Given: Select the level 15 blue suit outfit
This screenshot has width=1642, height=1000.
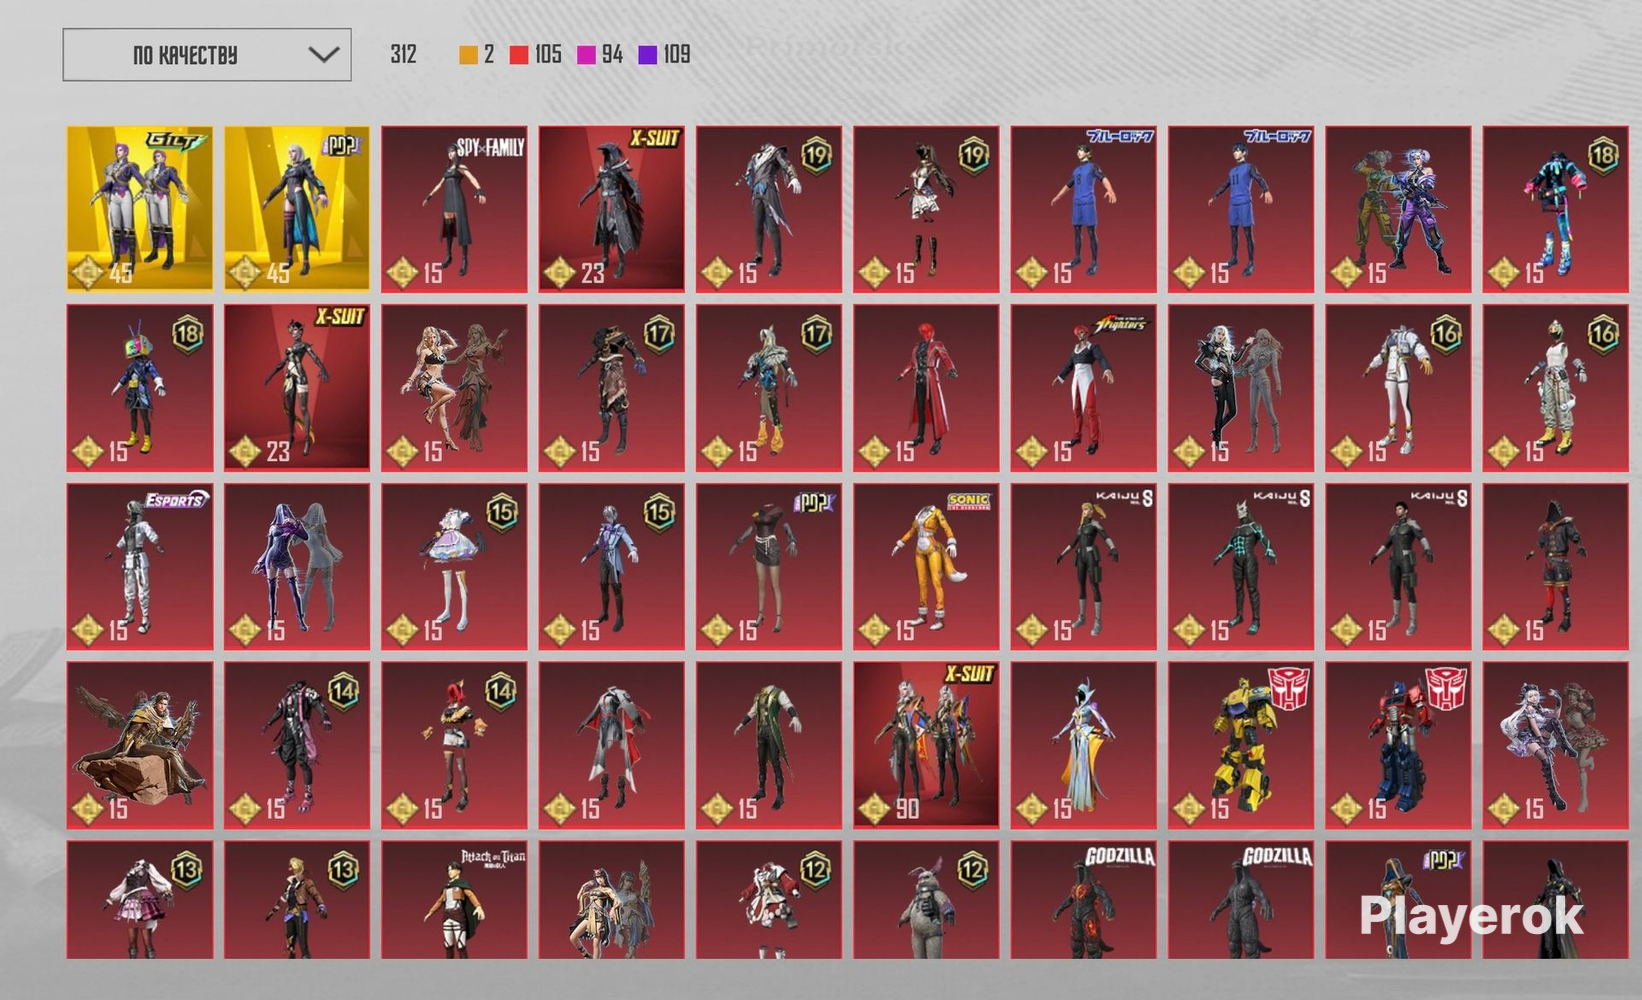Looking at the screenshot, I should point(612,567).
